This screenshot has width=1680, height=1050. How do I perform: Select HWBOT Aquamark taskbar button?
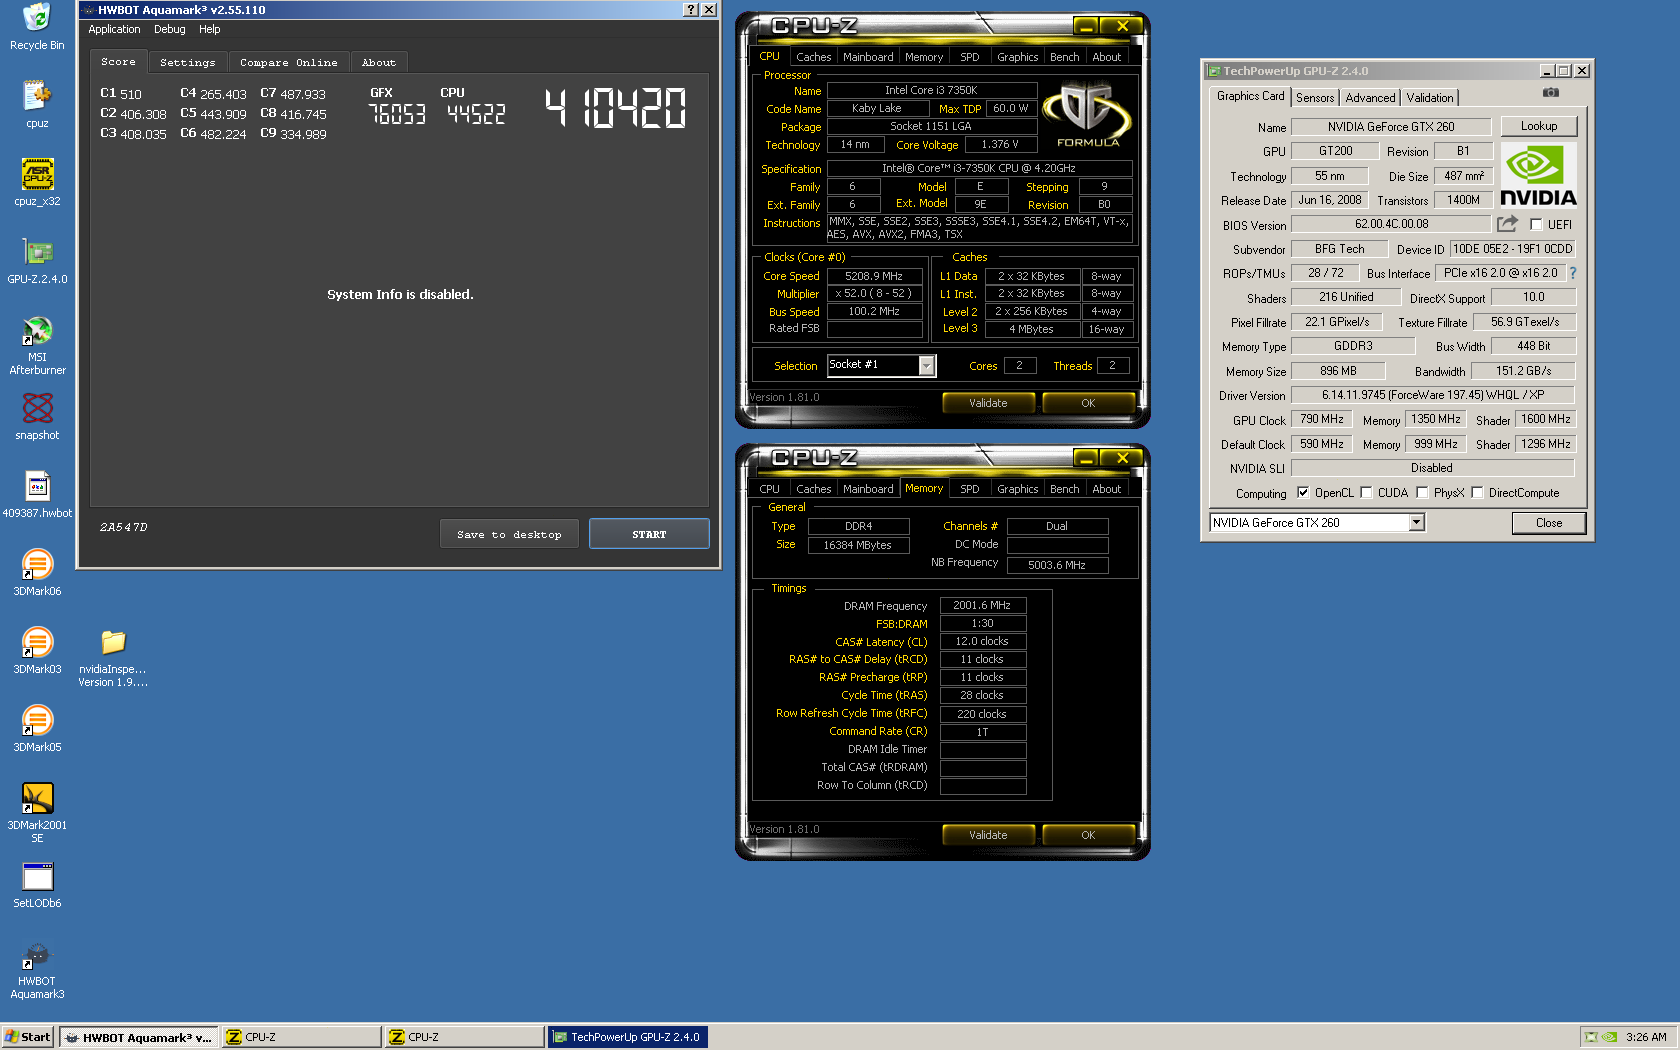coord(138,1037)
